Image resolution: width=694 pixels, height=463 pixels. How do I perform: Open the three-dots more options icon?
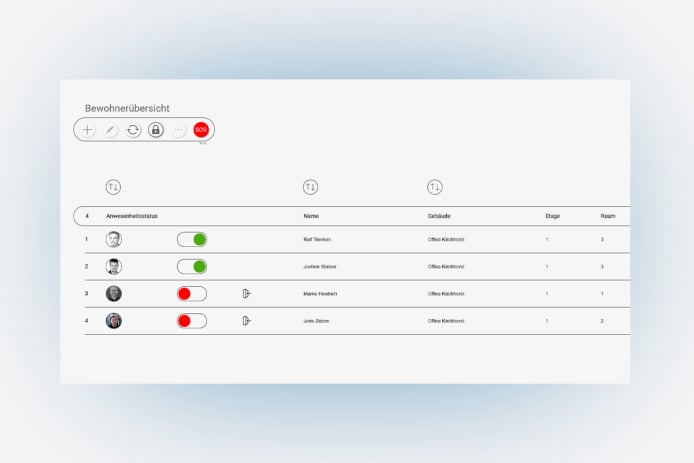(179, 130)
